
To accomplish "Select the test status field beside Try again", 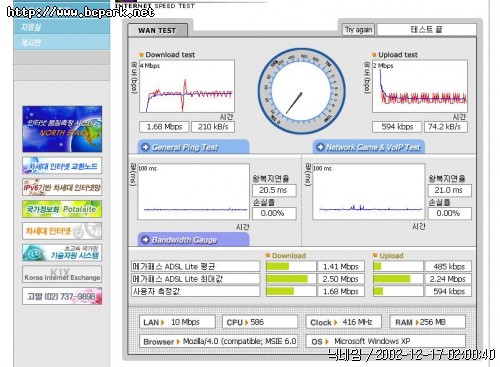I will click(x=426, y=30).
